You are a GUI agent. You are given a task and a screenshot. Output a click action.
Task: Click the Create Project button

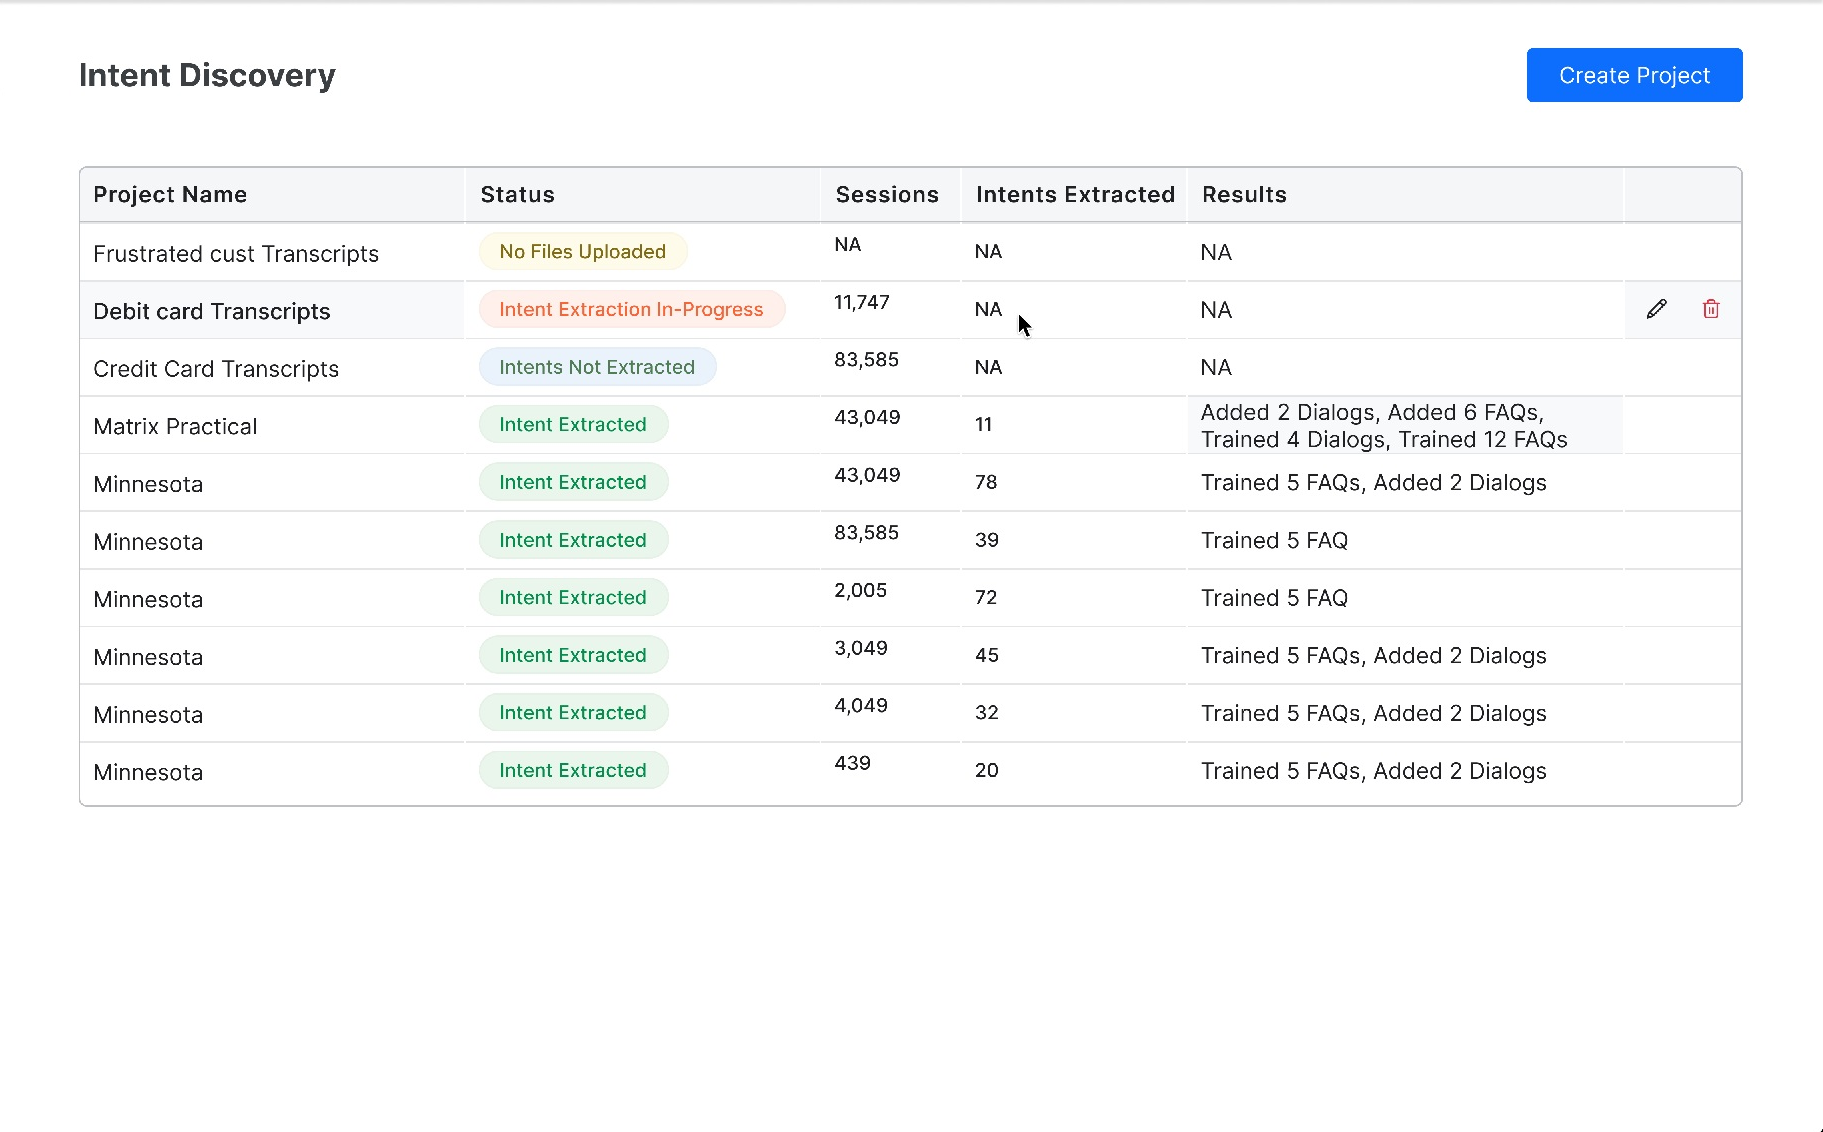(1633, 75)
